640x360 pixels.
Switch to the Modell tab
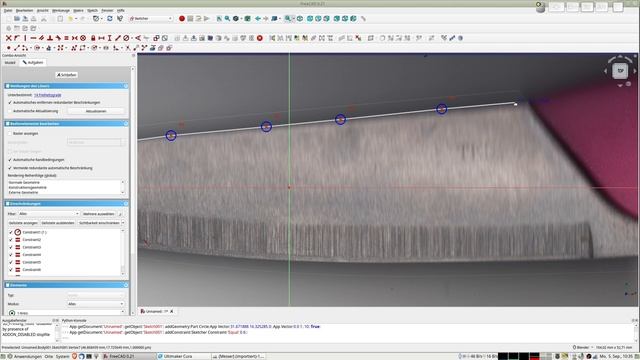point(10,62)
